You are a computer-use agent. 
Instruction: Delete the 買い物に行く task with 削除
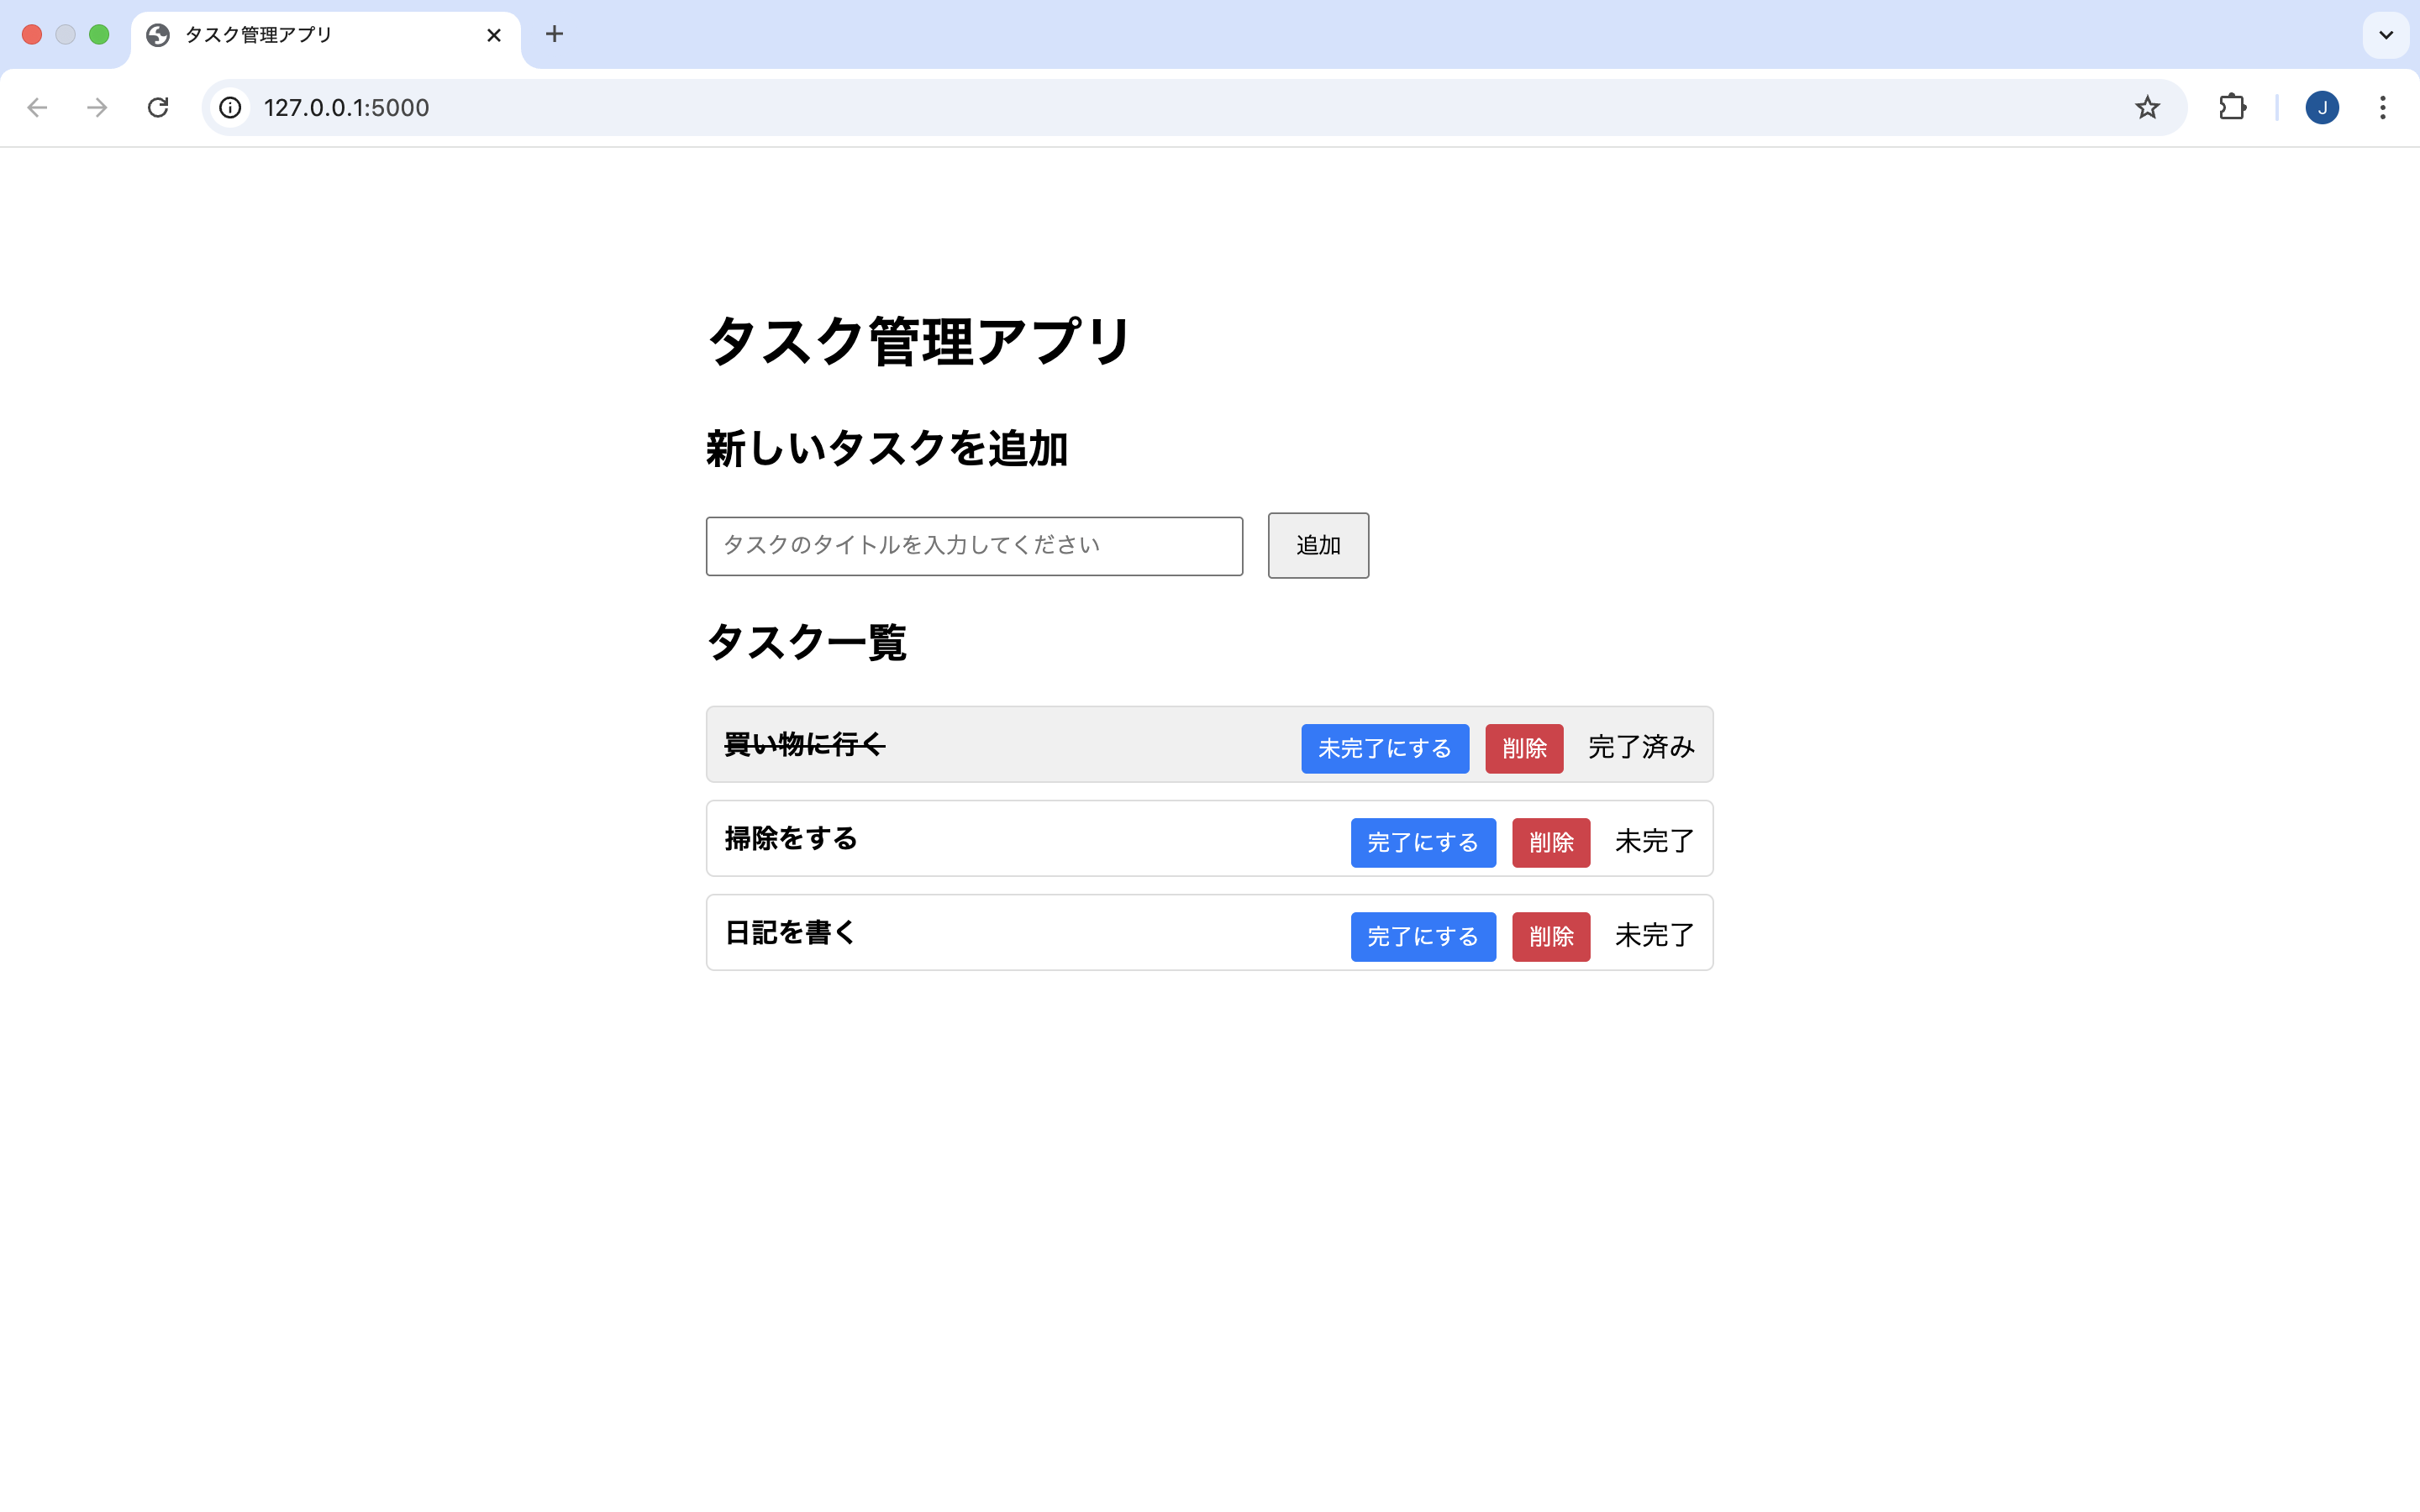(1523, 748)
